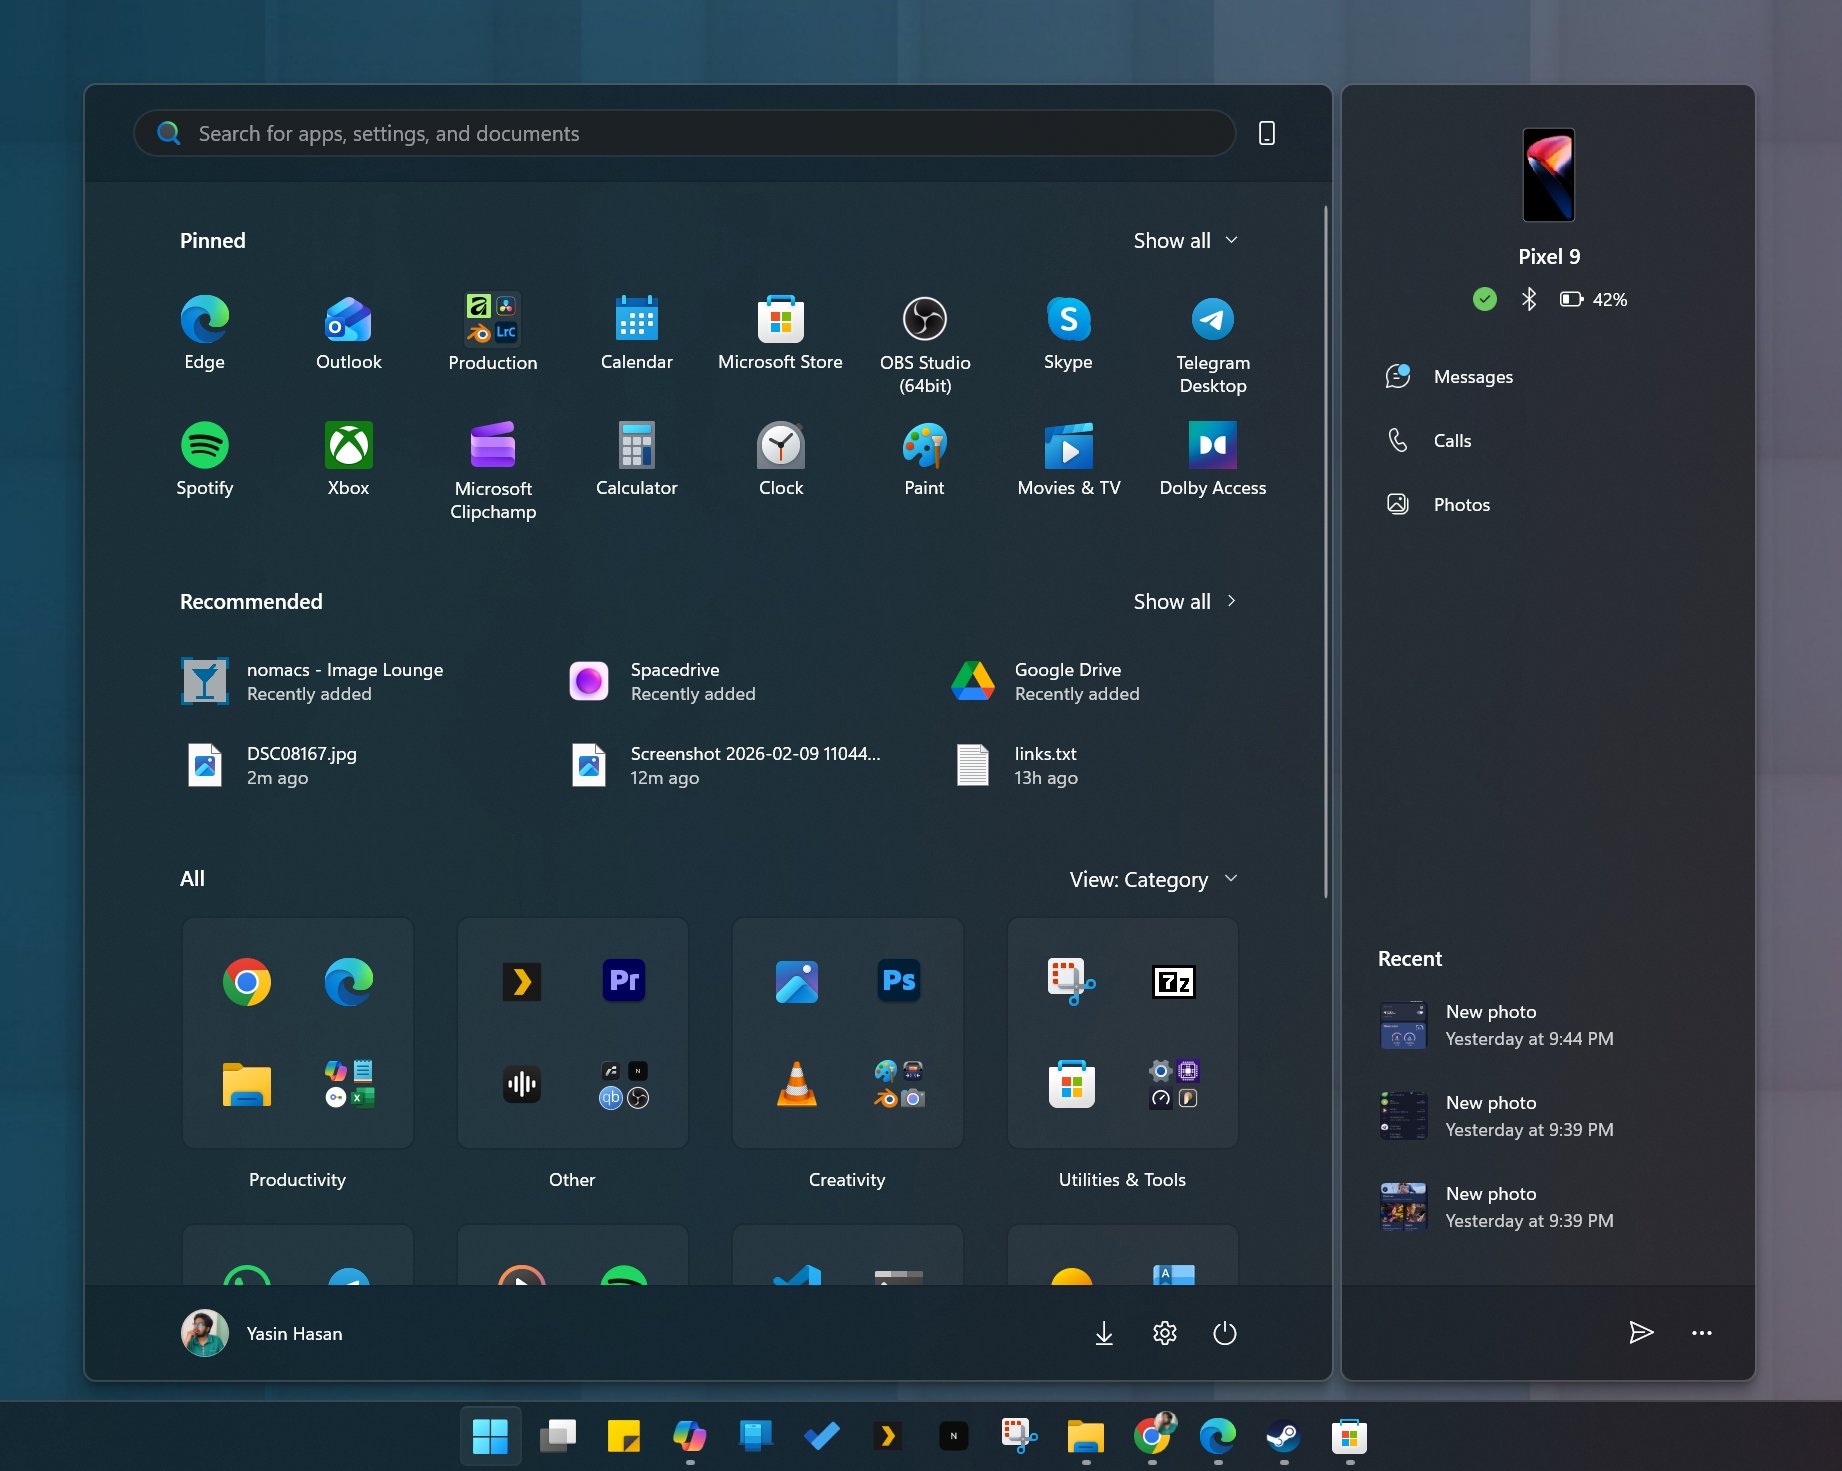
Task: Open Microsoft Store in Utilities & Tools
Action: point(1071,1084)
